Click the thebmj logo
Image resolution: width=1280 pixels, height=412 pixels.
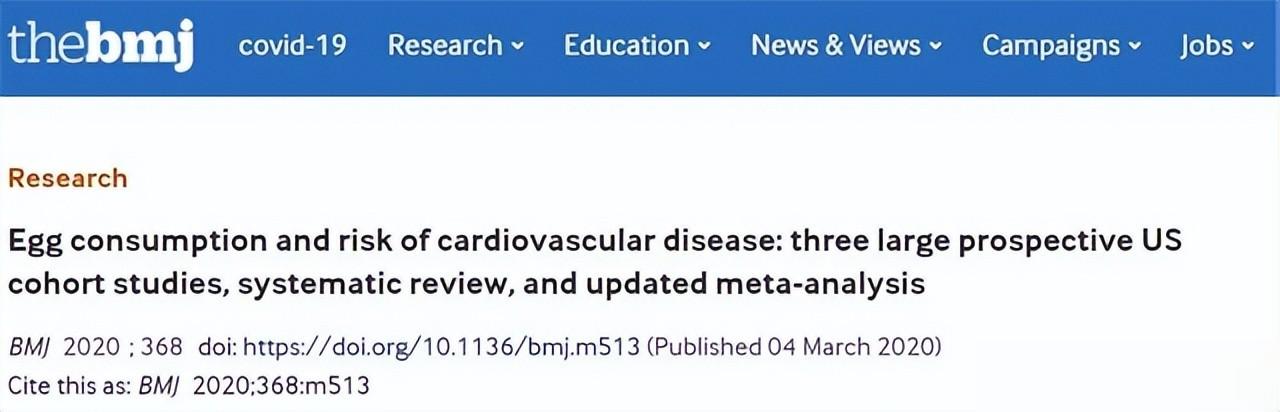tap(99, 46)
